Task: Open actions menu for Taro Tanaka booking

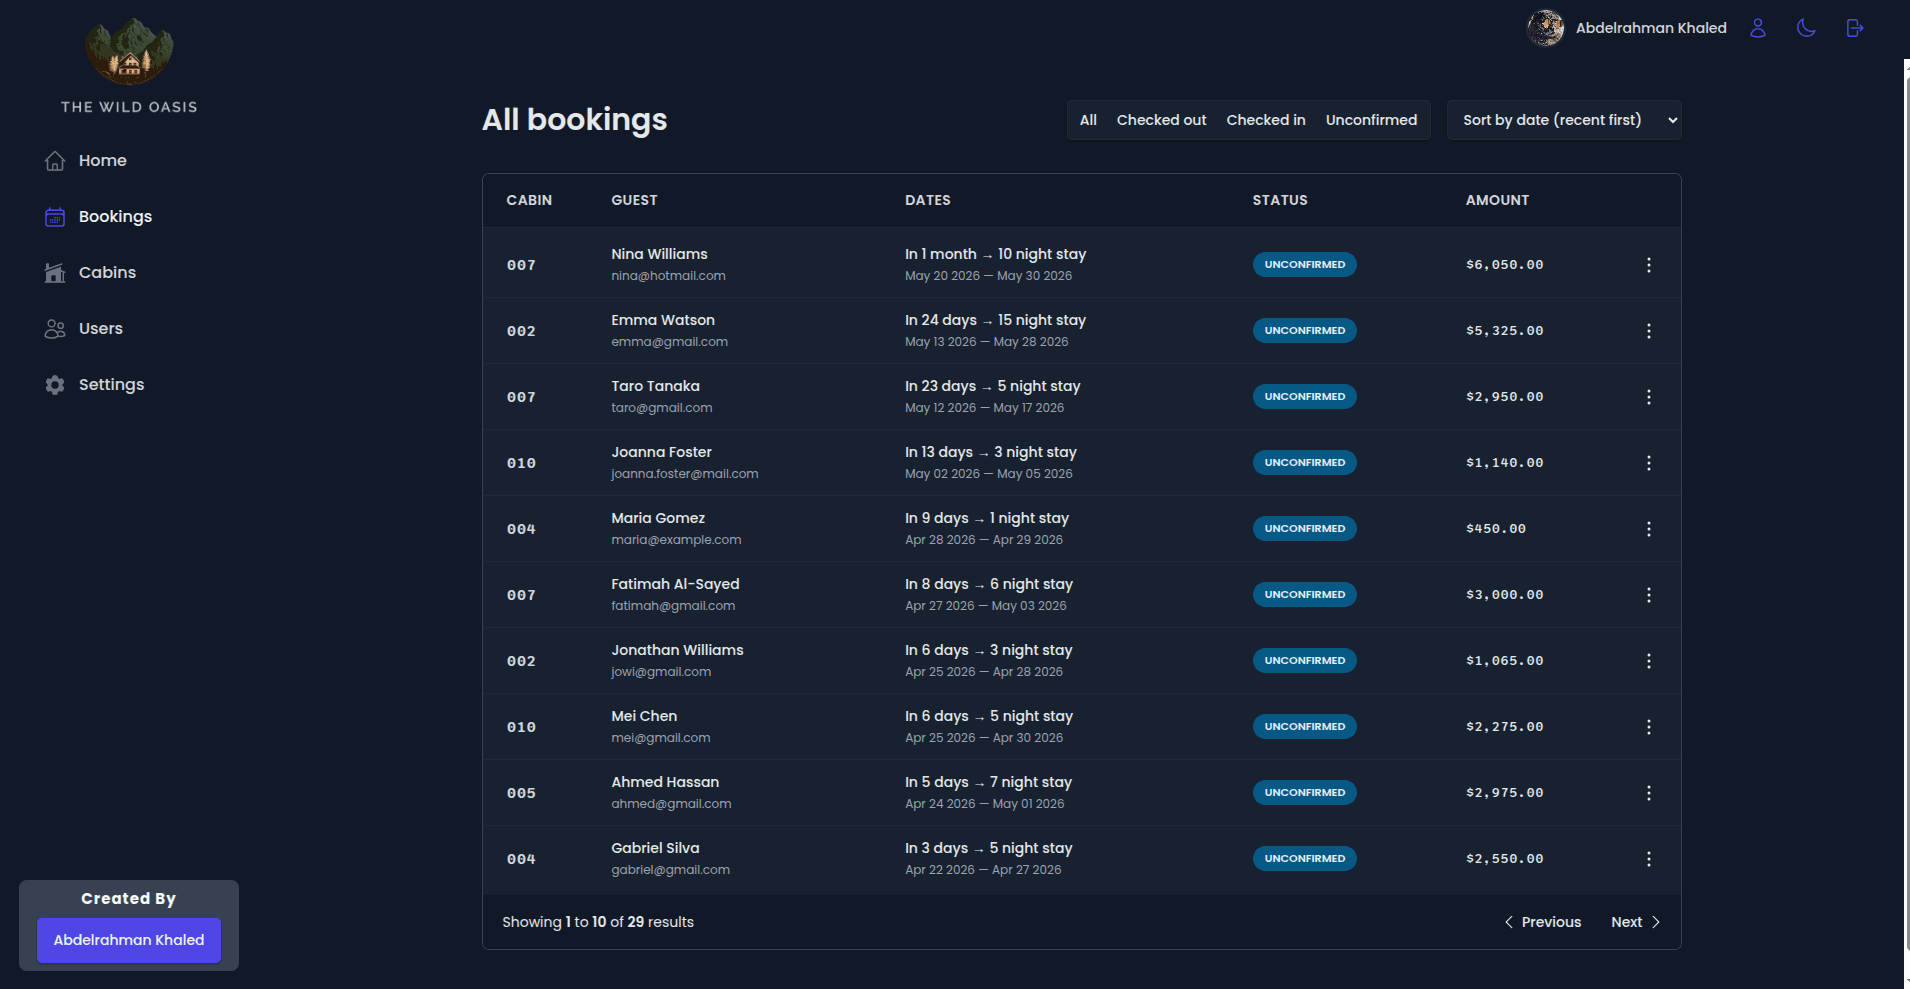Action: 1649,397
